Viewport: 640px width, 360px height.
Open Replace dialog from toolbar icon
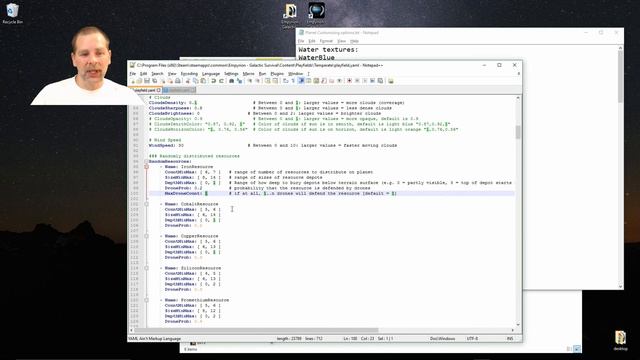pos(239,81)
